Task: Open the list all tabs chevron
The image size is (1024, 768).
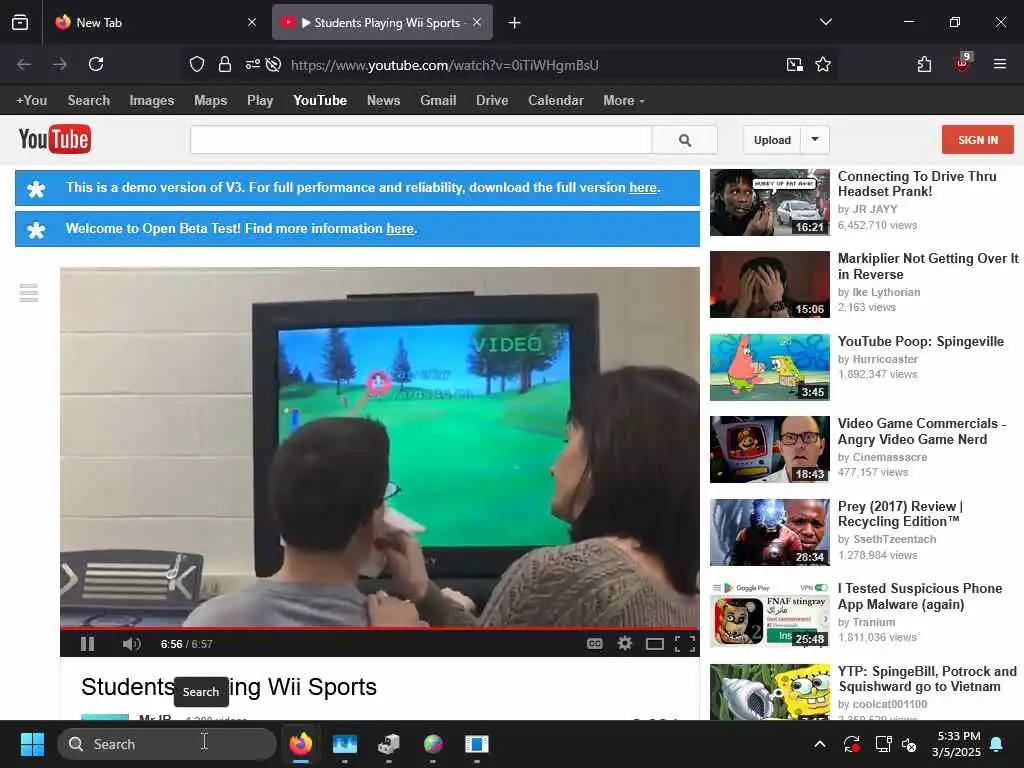Action: (x=825, y=22)
